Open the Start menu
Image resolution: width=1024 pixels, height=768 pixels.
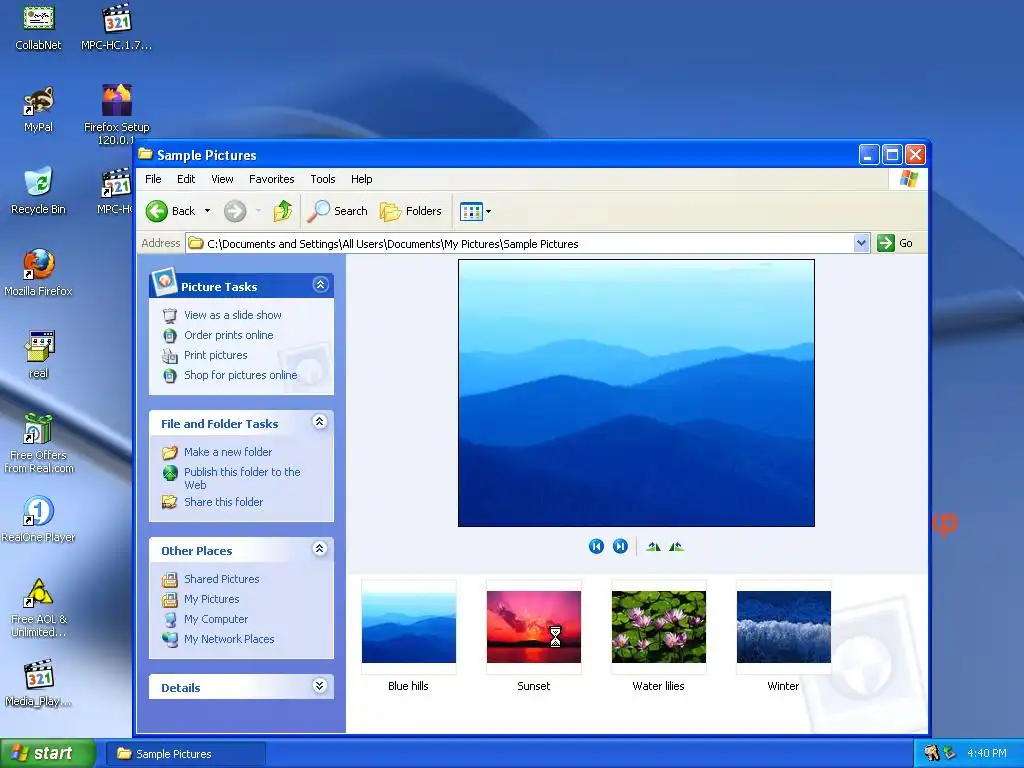(x=48, y=753)
